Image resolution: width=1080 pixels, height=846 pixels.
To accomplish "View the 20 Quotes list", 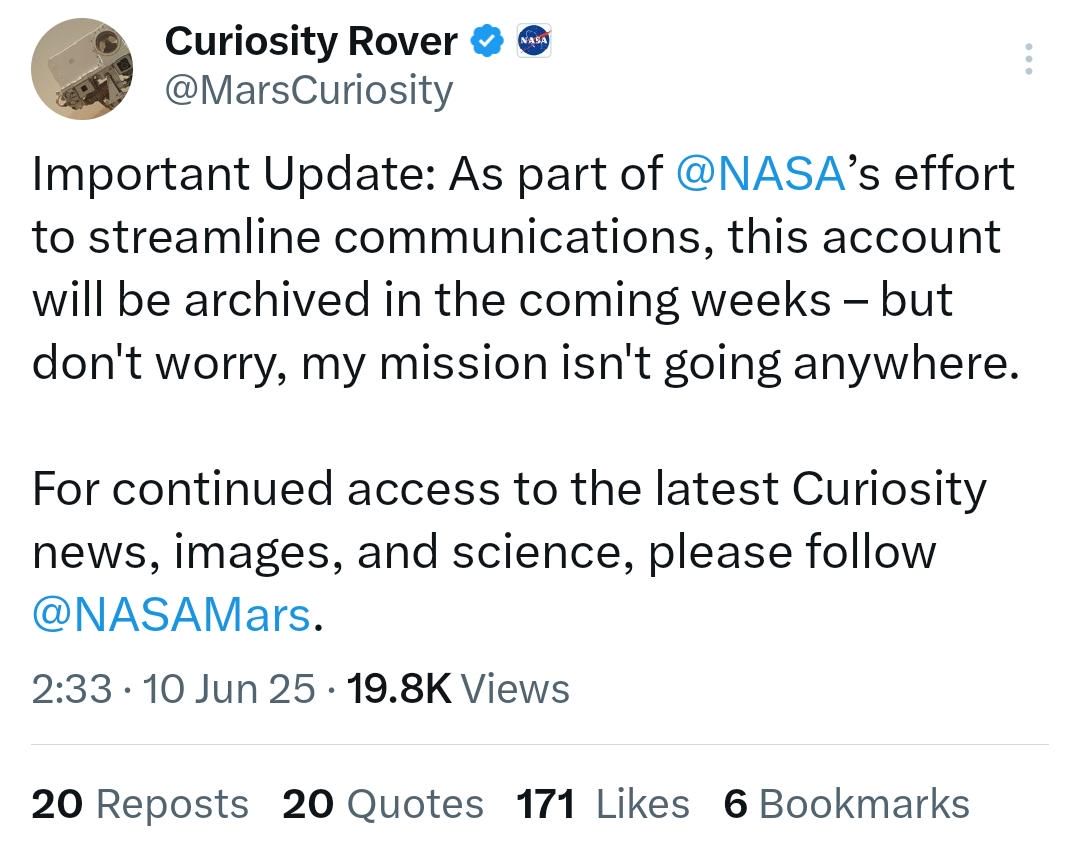I will pos(383,803).
